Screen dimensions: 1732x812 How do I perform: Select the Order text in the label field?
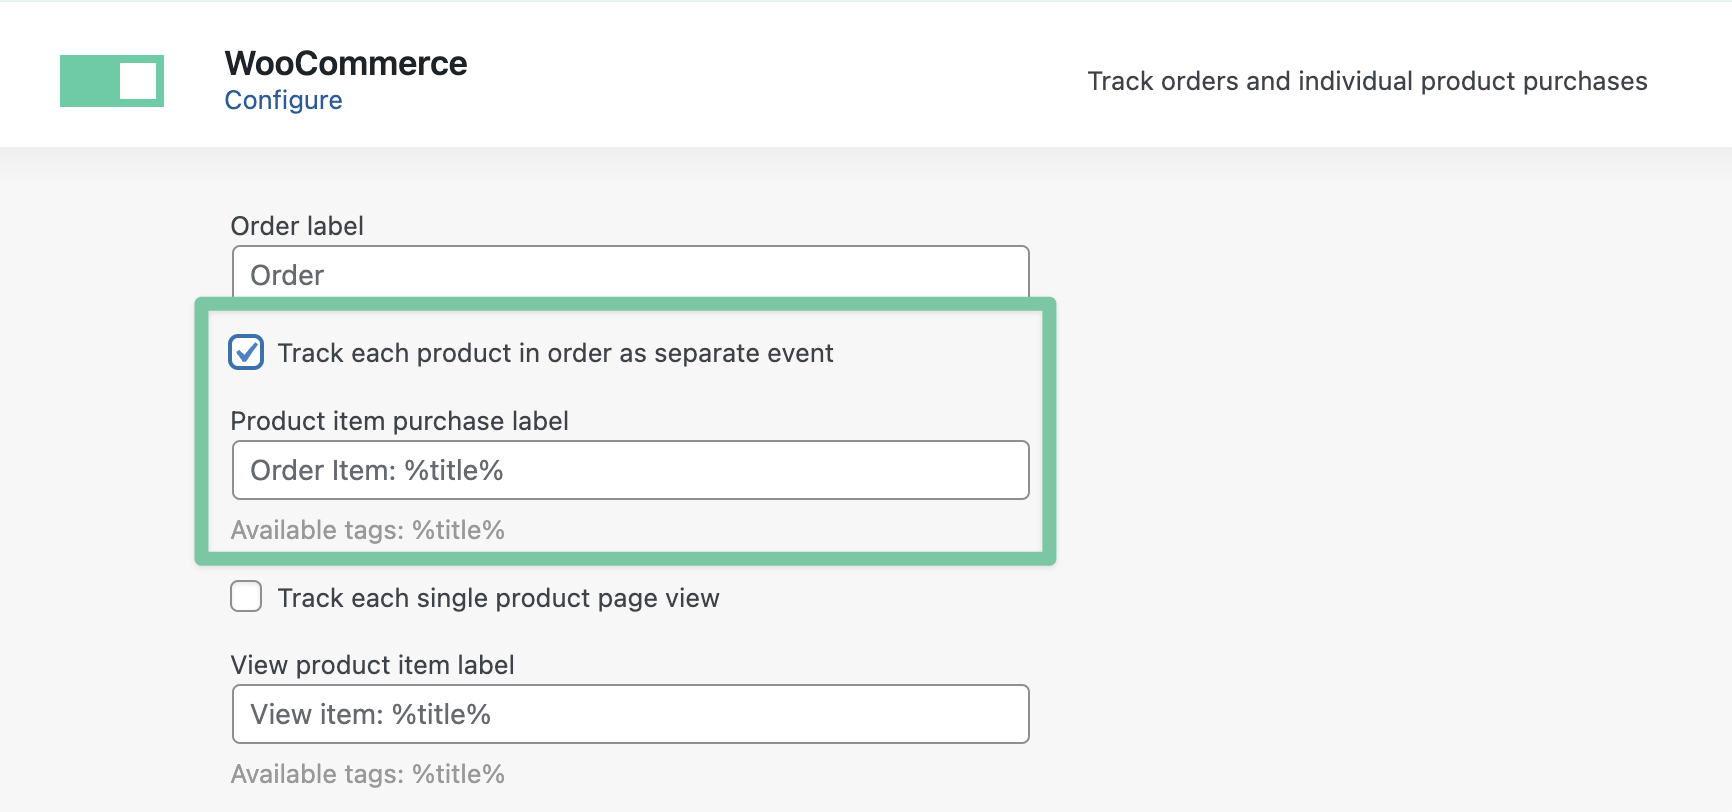pos(286,274)
